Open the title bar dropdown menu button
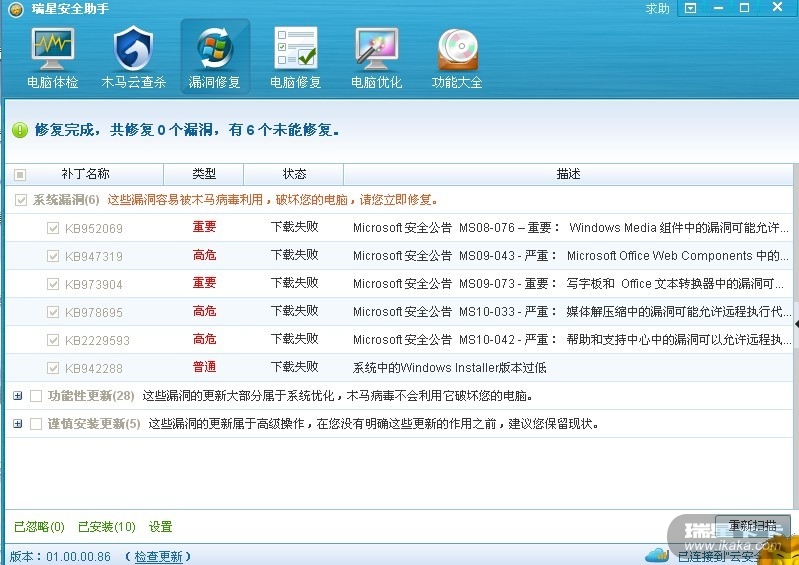This screenshot has height=565, width=799. (690, 8)
